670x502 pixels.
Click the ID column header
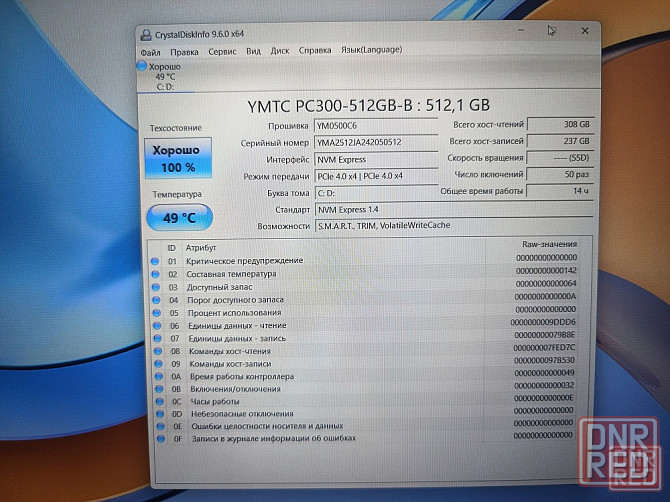pyautogui.click(x=171, y=248)
